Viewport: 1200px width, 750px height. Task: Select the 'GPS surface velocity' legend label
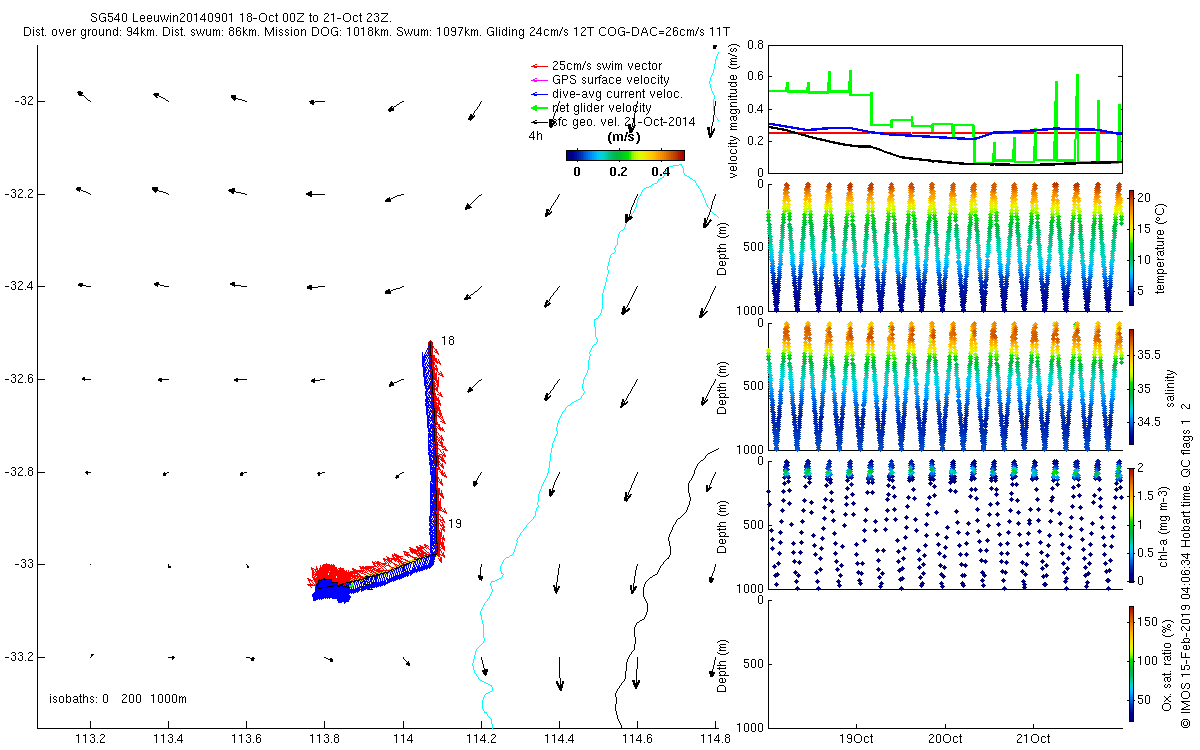(611, 80)
